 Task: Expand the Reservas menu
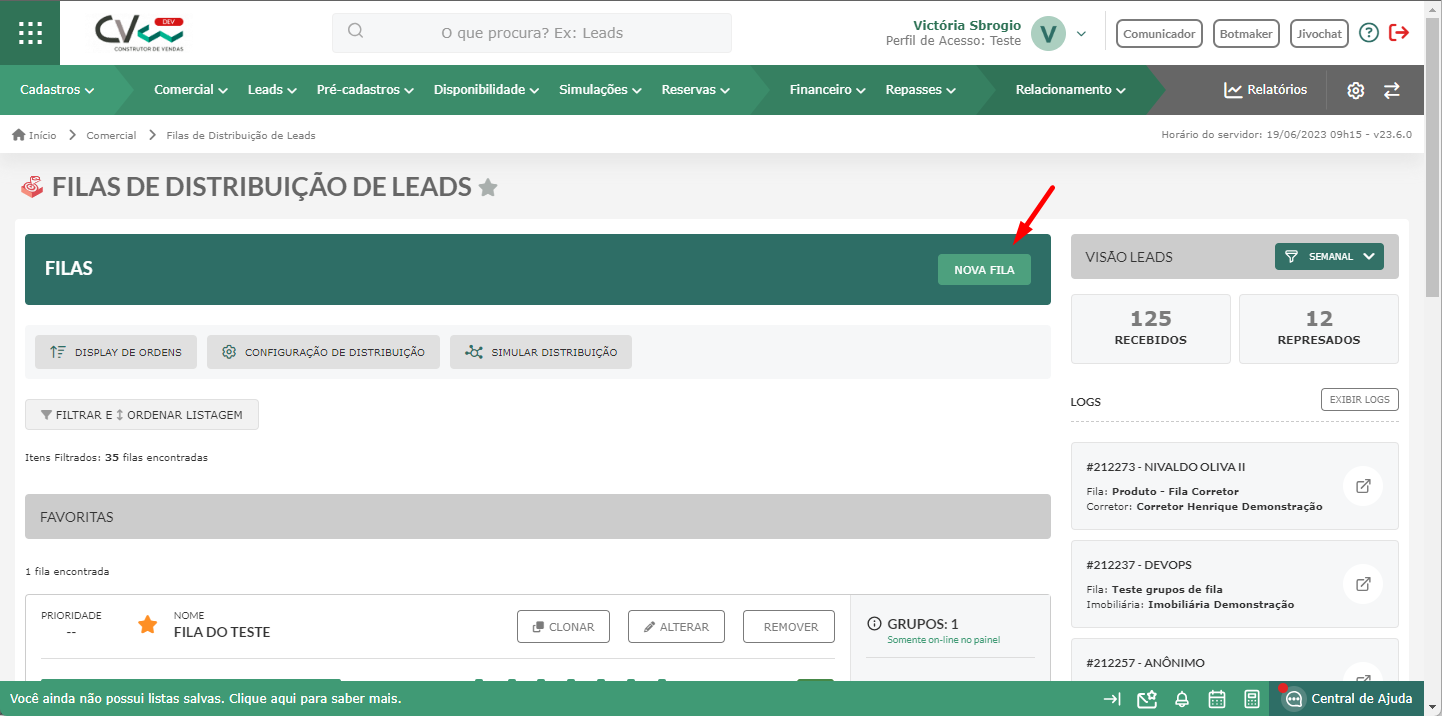695,90
